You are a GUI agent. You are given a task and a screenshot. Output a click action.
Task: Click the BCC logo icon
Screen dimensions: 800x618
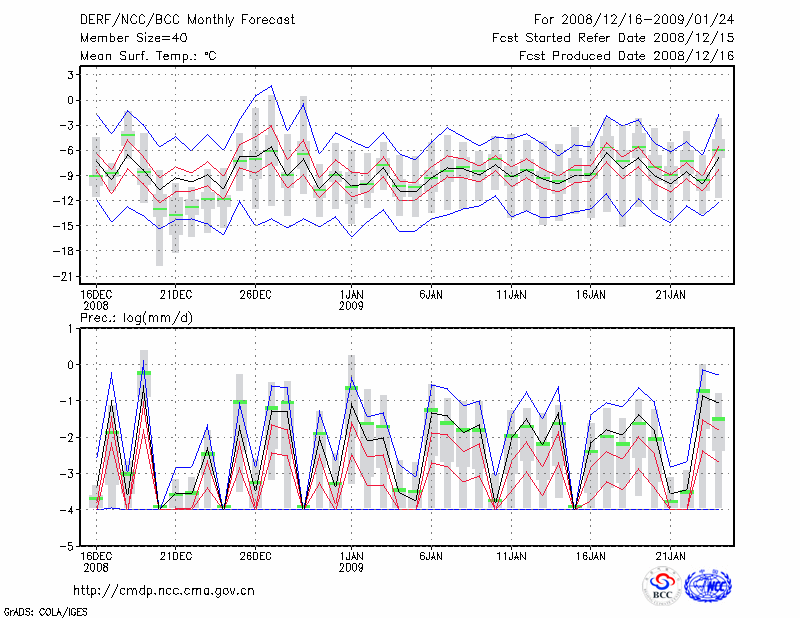pyautogui.click(x=661, y=586)
